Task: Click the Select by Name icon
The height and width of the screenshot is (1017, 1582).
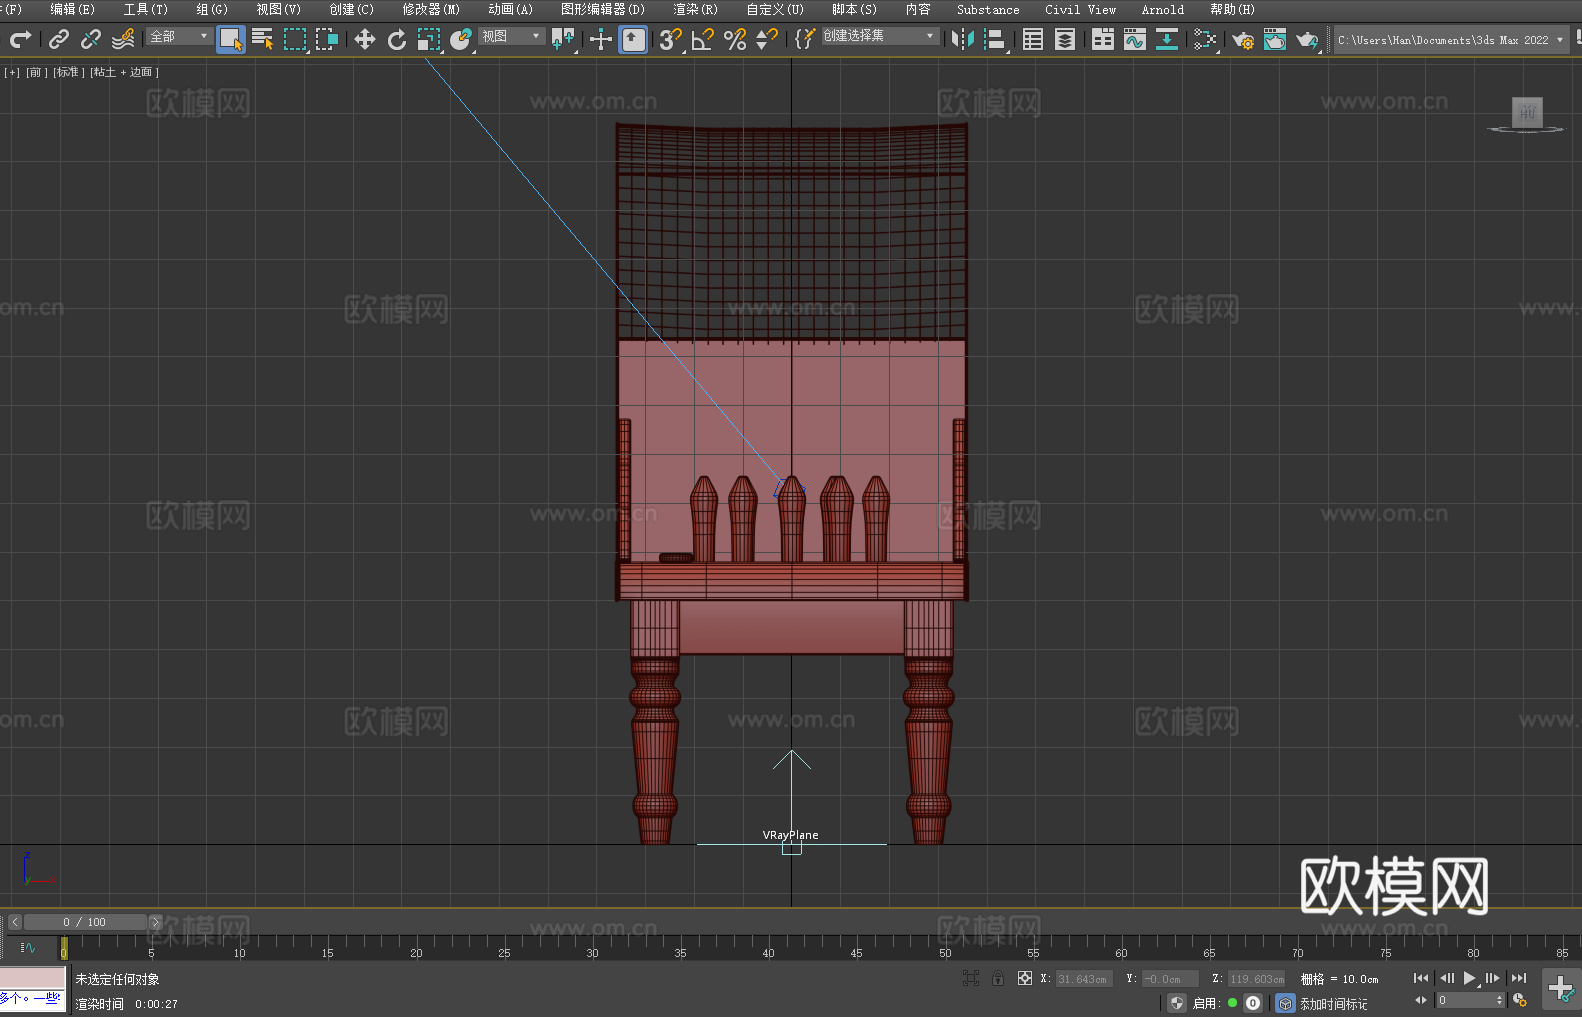Action: click(263, 39)
